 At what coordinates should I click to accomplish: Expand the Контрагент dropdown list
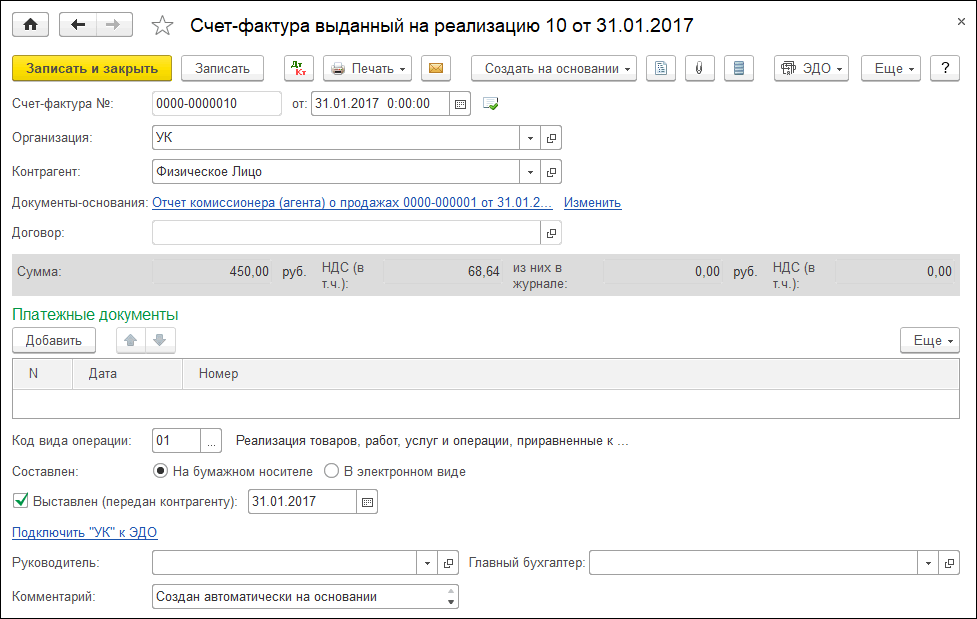click(530, 171)
